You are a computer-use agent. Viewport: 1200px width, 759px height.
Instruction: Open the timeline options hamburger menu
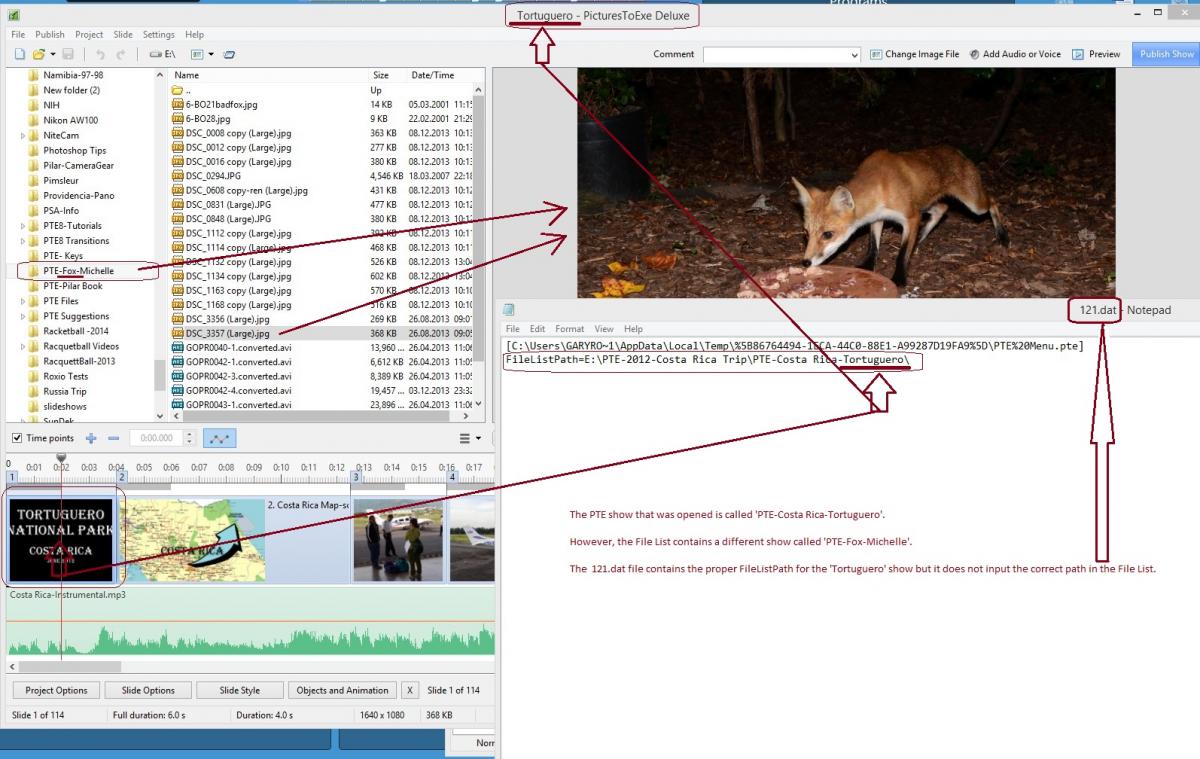pos(464,438)
